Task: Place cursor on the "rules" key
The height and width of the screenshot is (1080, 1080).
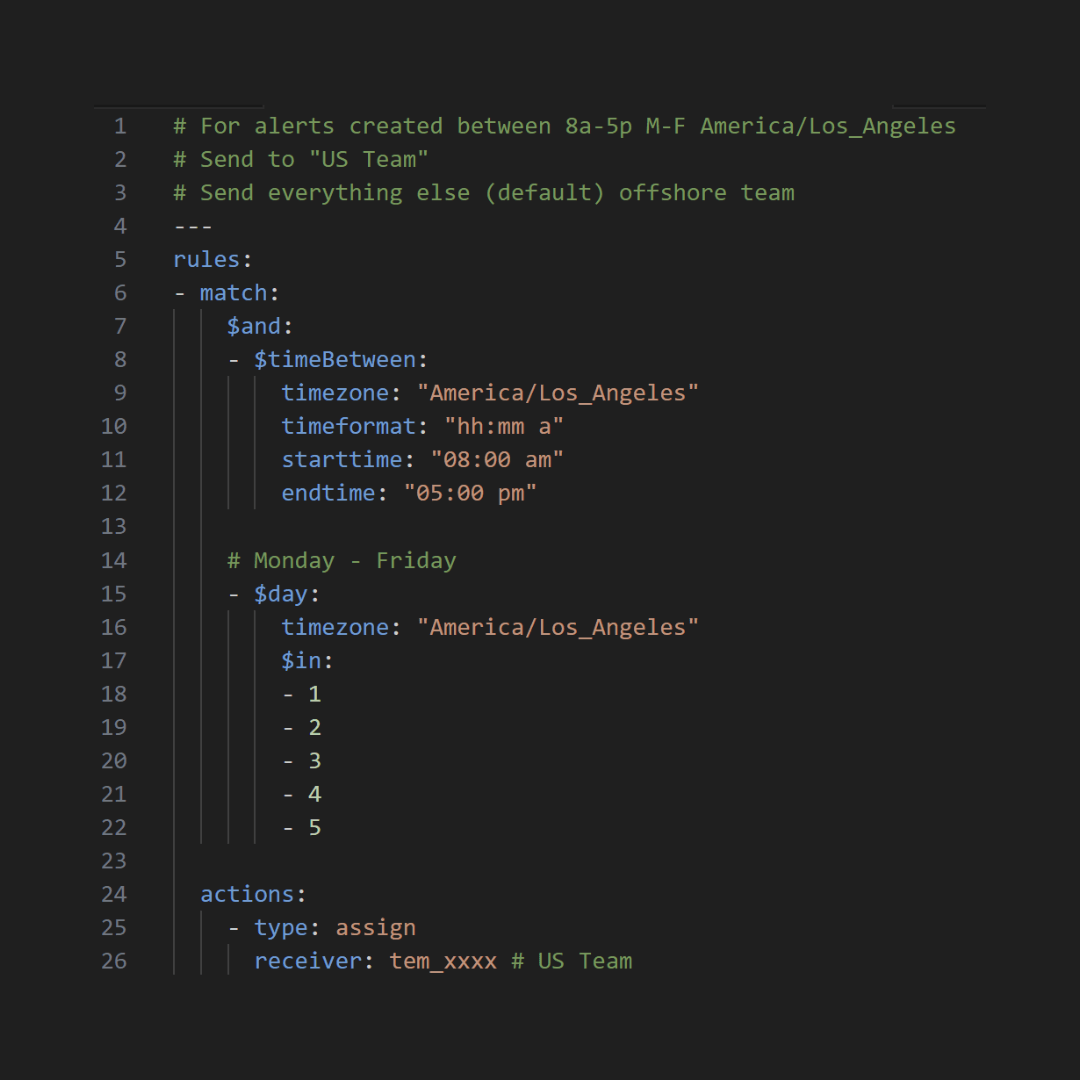Action: coord(206,260)
